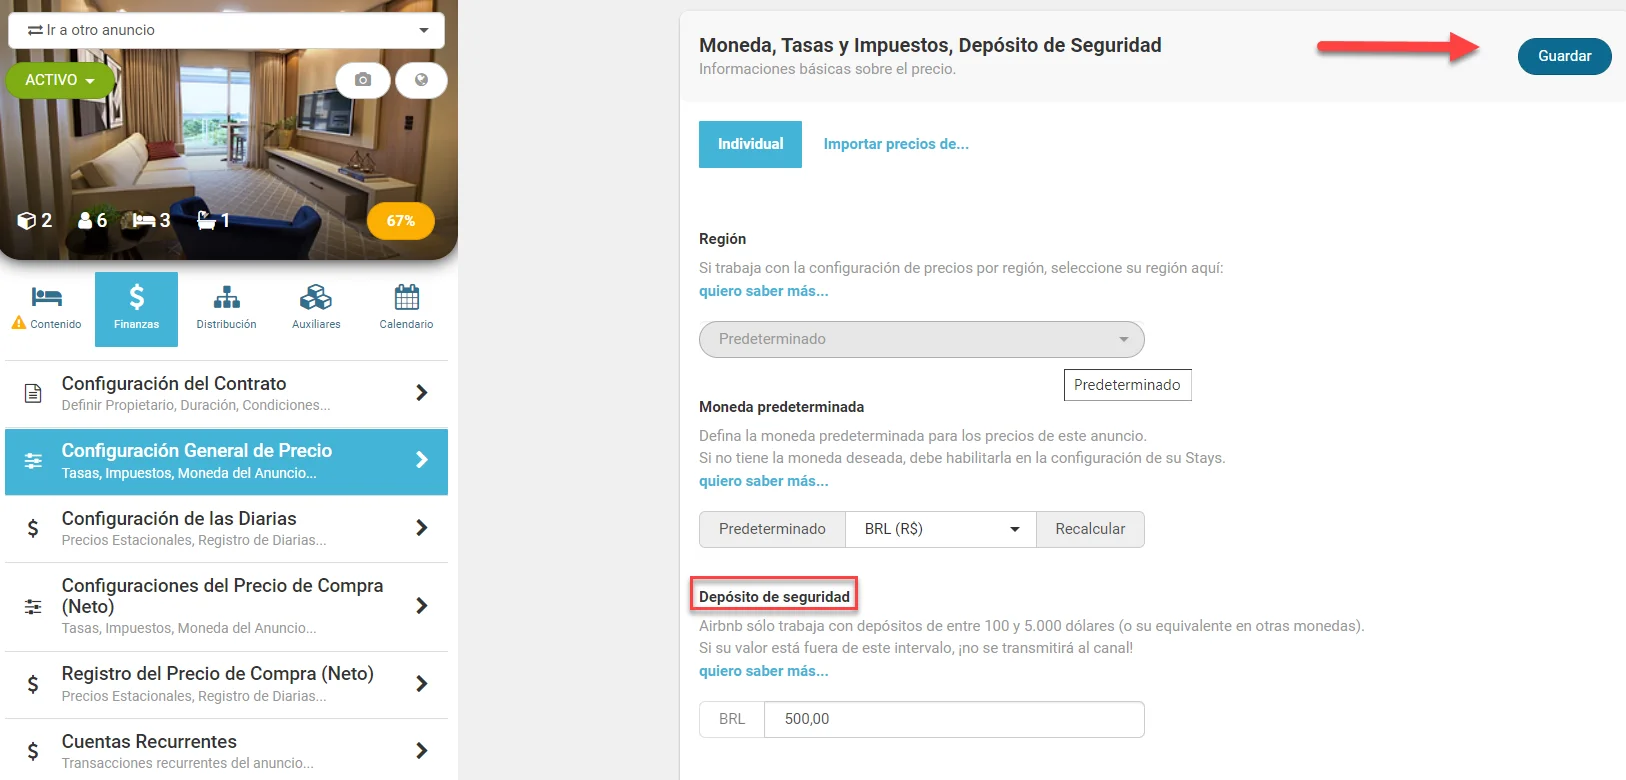This screenshot has width=1626, height=780.
Task: Open the camera photo icon on listing
Action: [x=363, y=80]
